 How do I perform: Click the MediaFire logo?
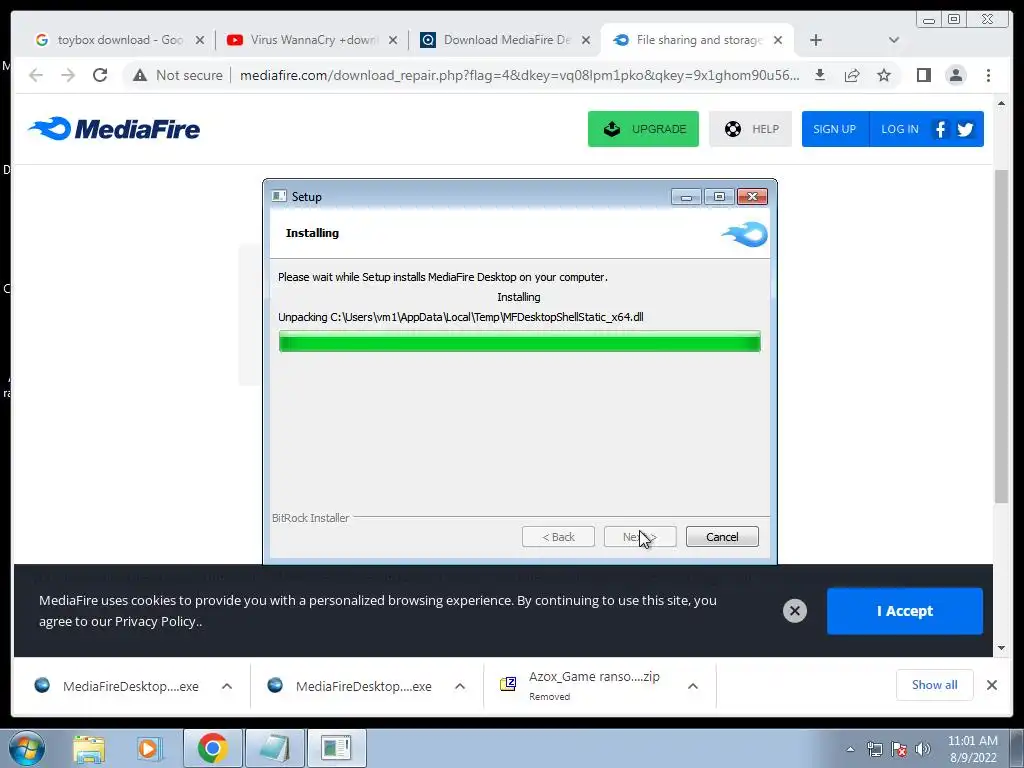point(114,129)
